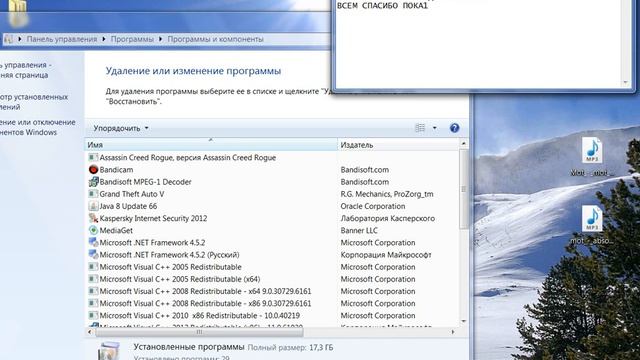The image size is (640, 360).
Task: Click the Visual C++ 2008 x64 icon
Action: [x=93, y=291]
